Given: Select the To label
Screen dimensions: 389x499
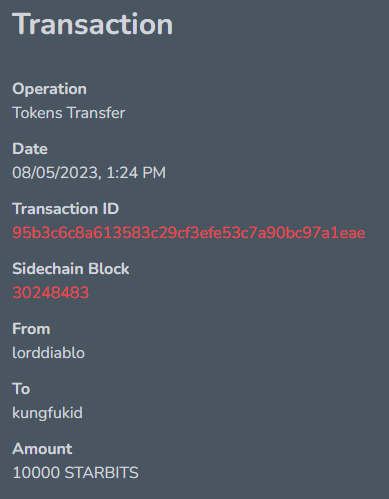Looking at the screenshot, I should pos(21,389).
